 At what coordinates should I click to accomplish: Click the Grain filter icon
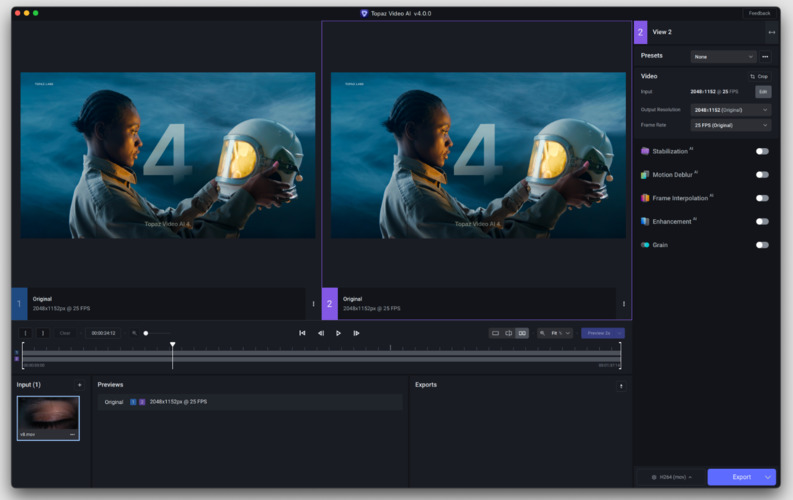coord(645,245)
